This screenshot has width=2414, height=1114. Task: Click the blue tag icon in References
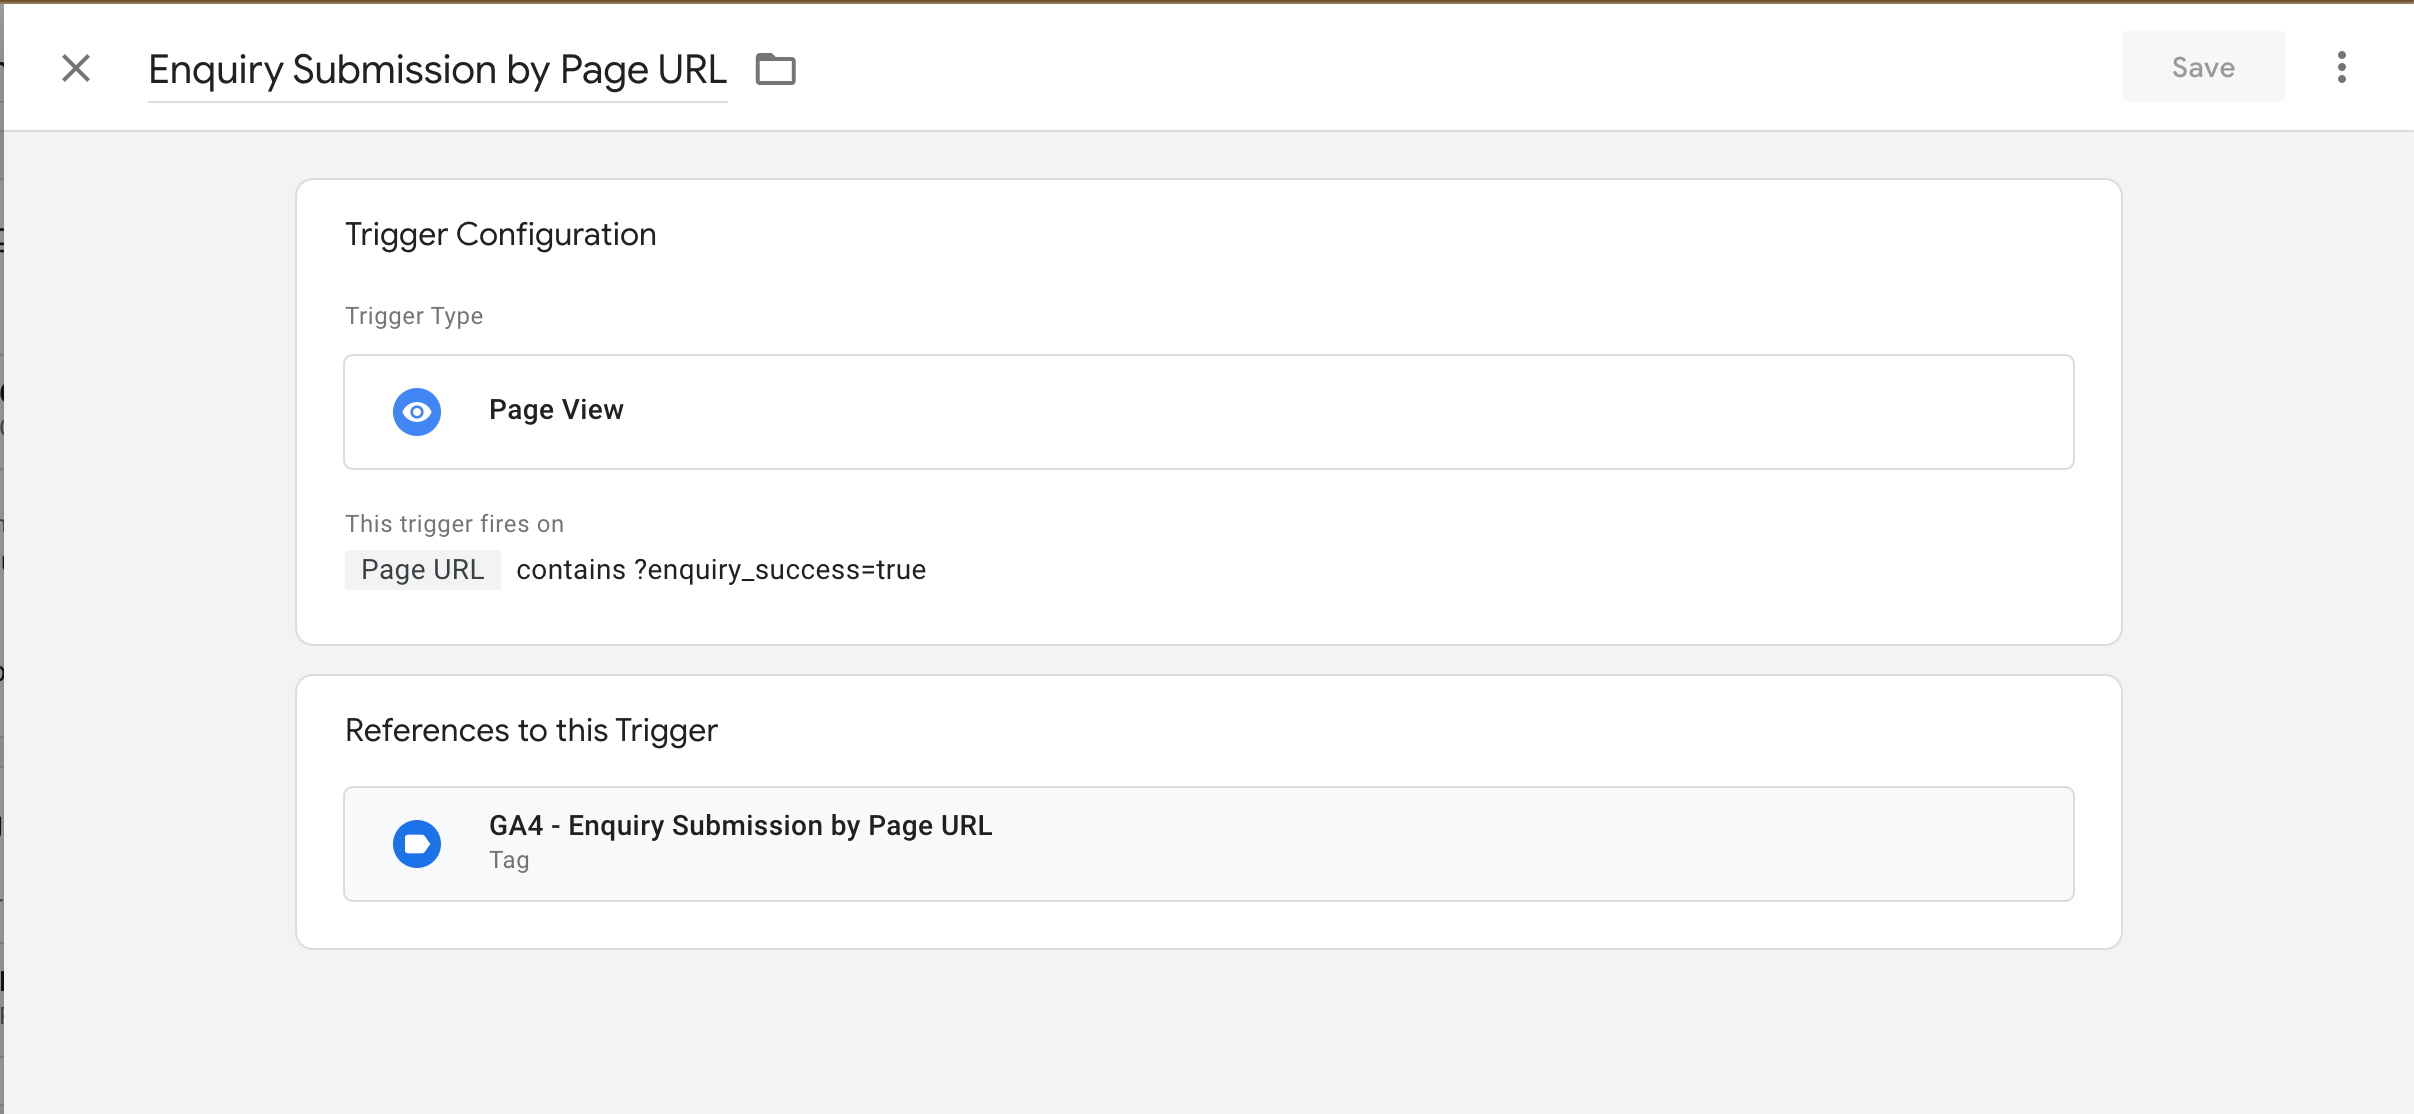point(417,843)
